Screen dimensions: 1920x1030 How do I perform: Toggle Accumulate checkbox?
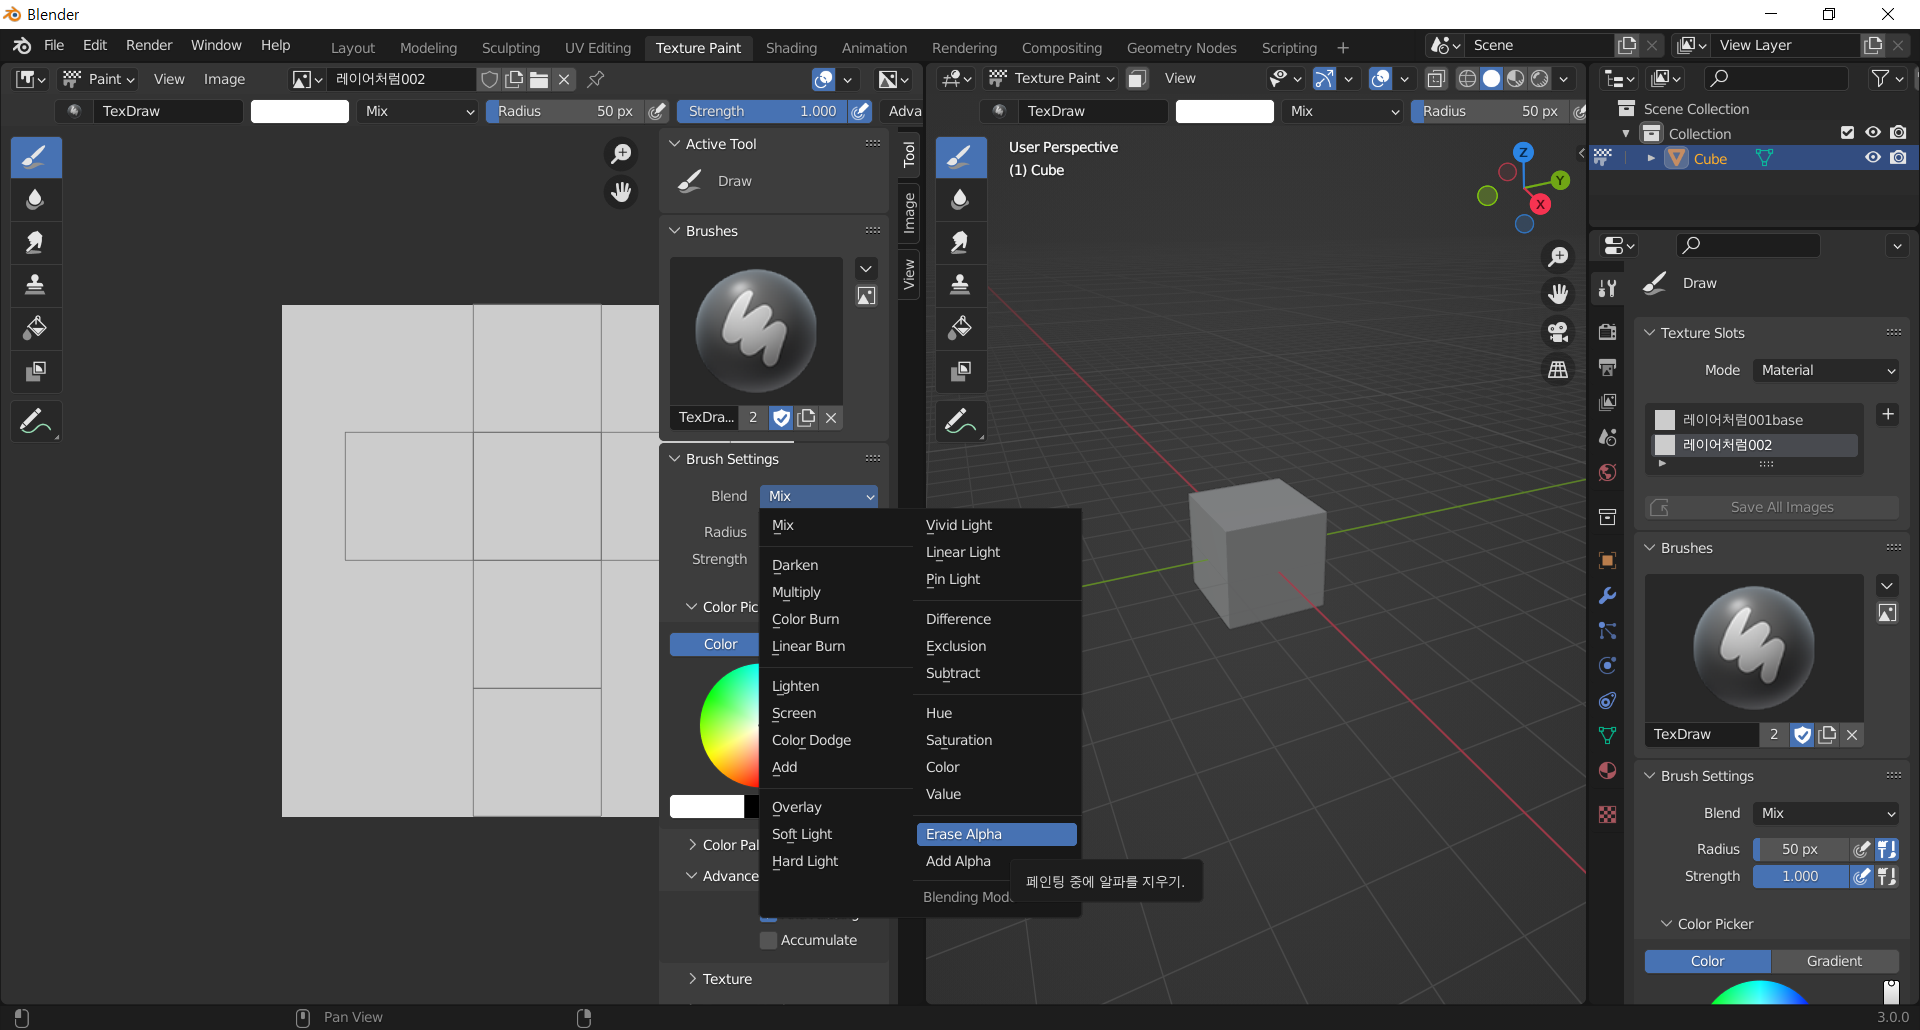tap(769, 940)
